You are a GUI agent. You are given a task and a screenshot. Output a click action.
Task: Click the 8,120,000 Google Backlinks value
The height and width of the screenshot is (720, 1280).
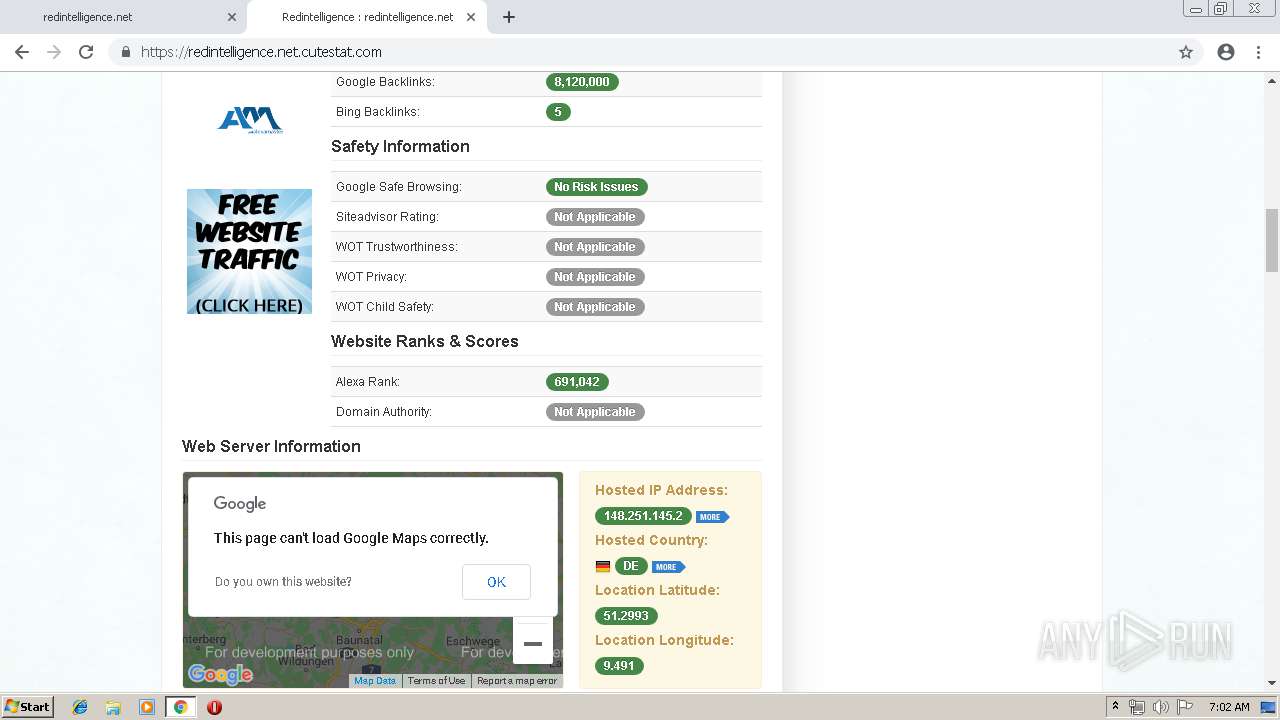point(582,82)
